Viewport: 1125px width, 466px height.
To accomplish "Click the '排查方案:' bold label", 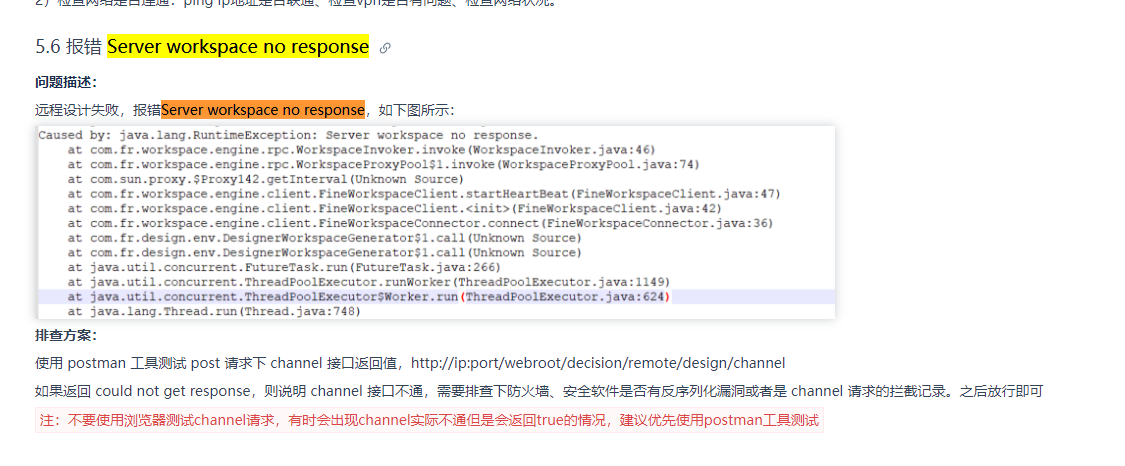I will 66,336.
